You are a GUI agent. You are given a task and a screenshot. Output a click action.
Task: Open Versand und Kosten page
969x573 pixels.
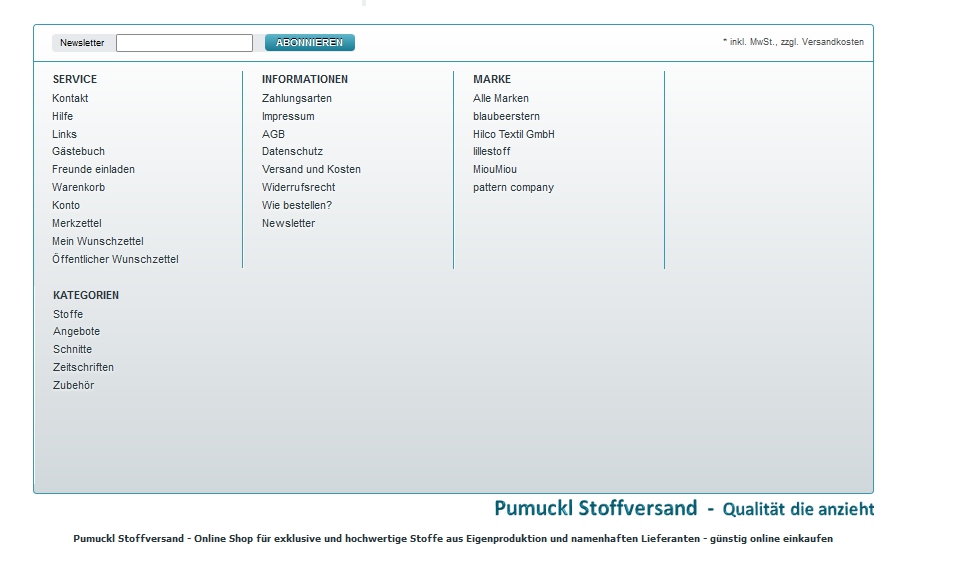coord(311,170)
